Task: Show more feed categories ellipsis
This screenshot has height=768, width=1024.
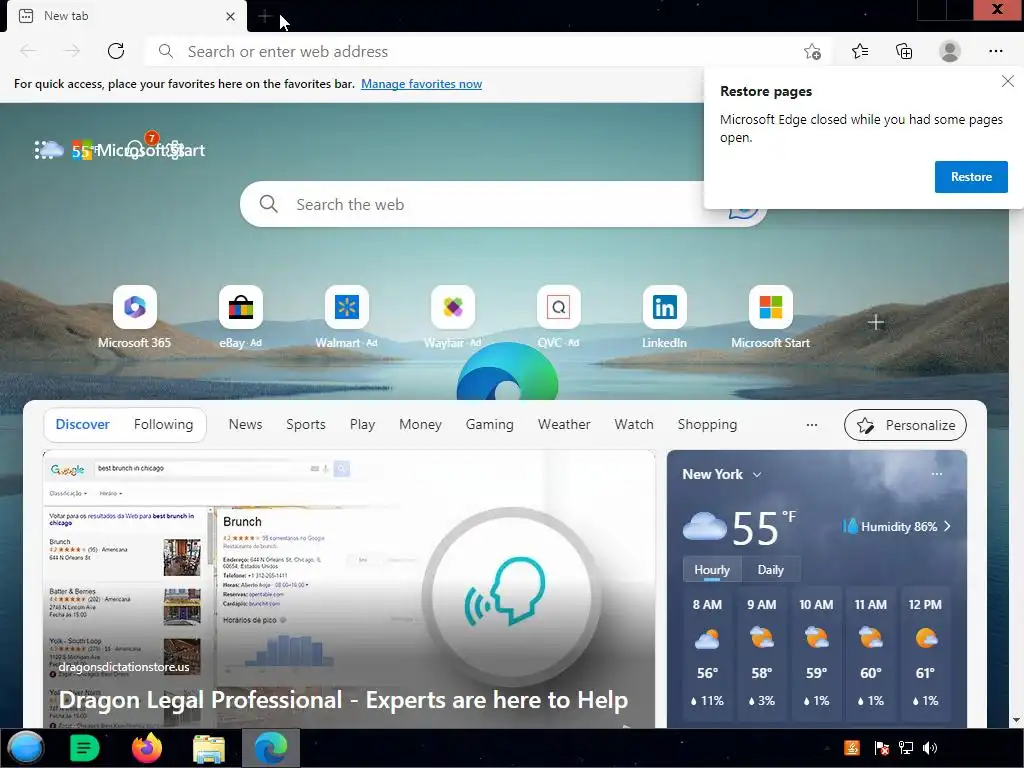Action: pos(812,424)
